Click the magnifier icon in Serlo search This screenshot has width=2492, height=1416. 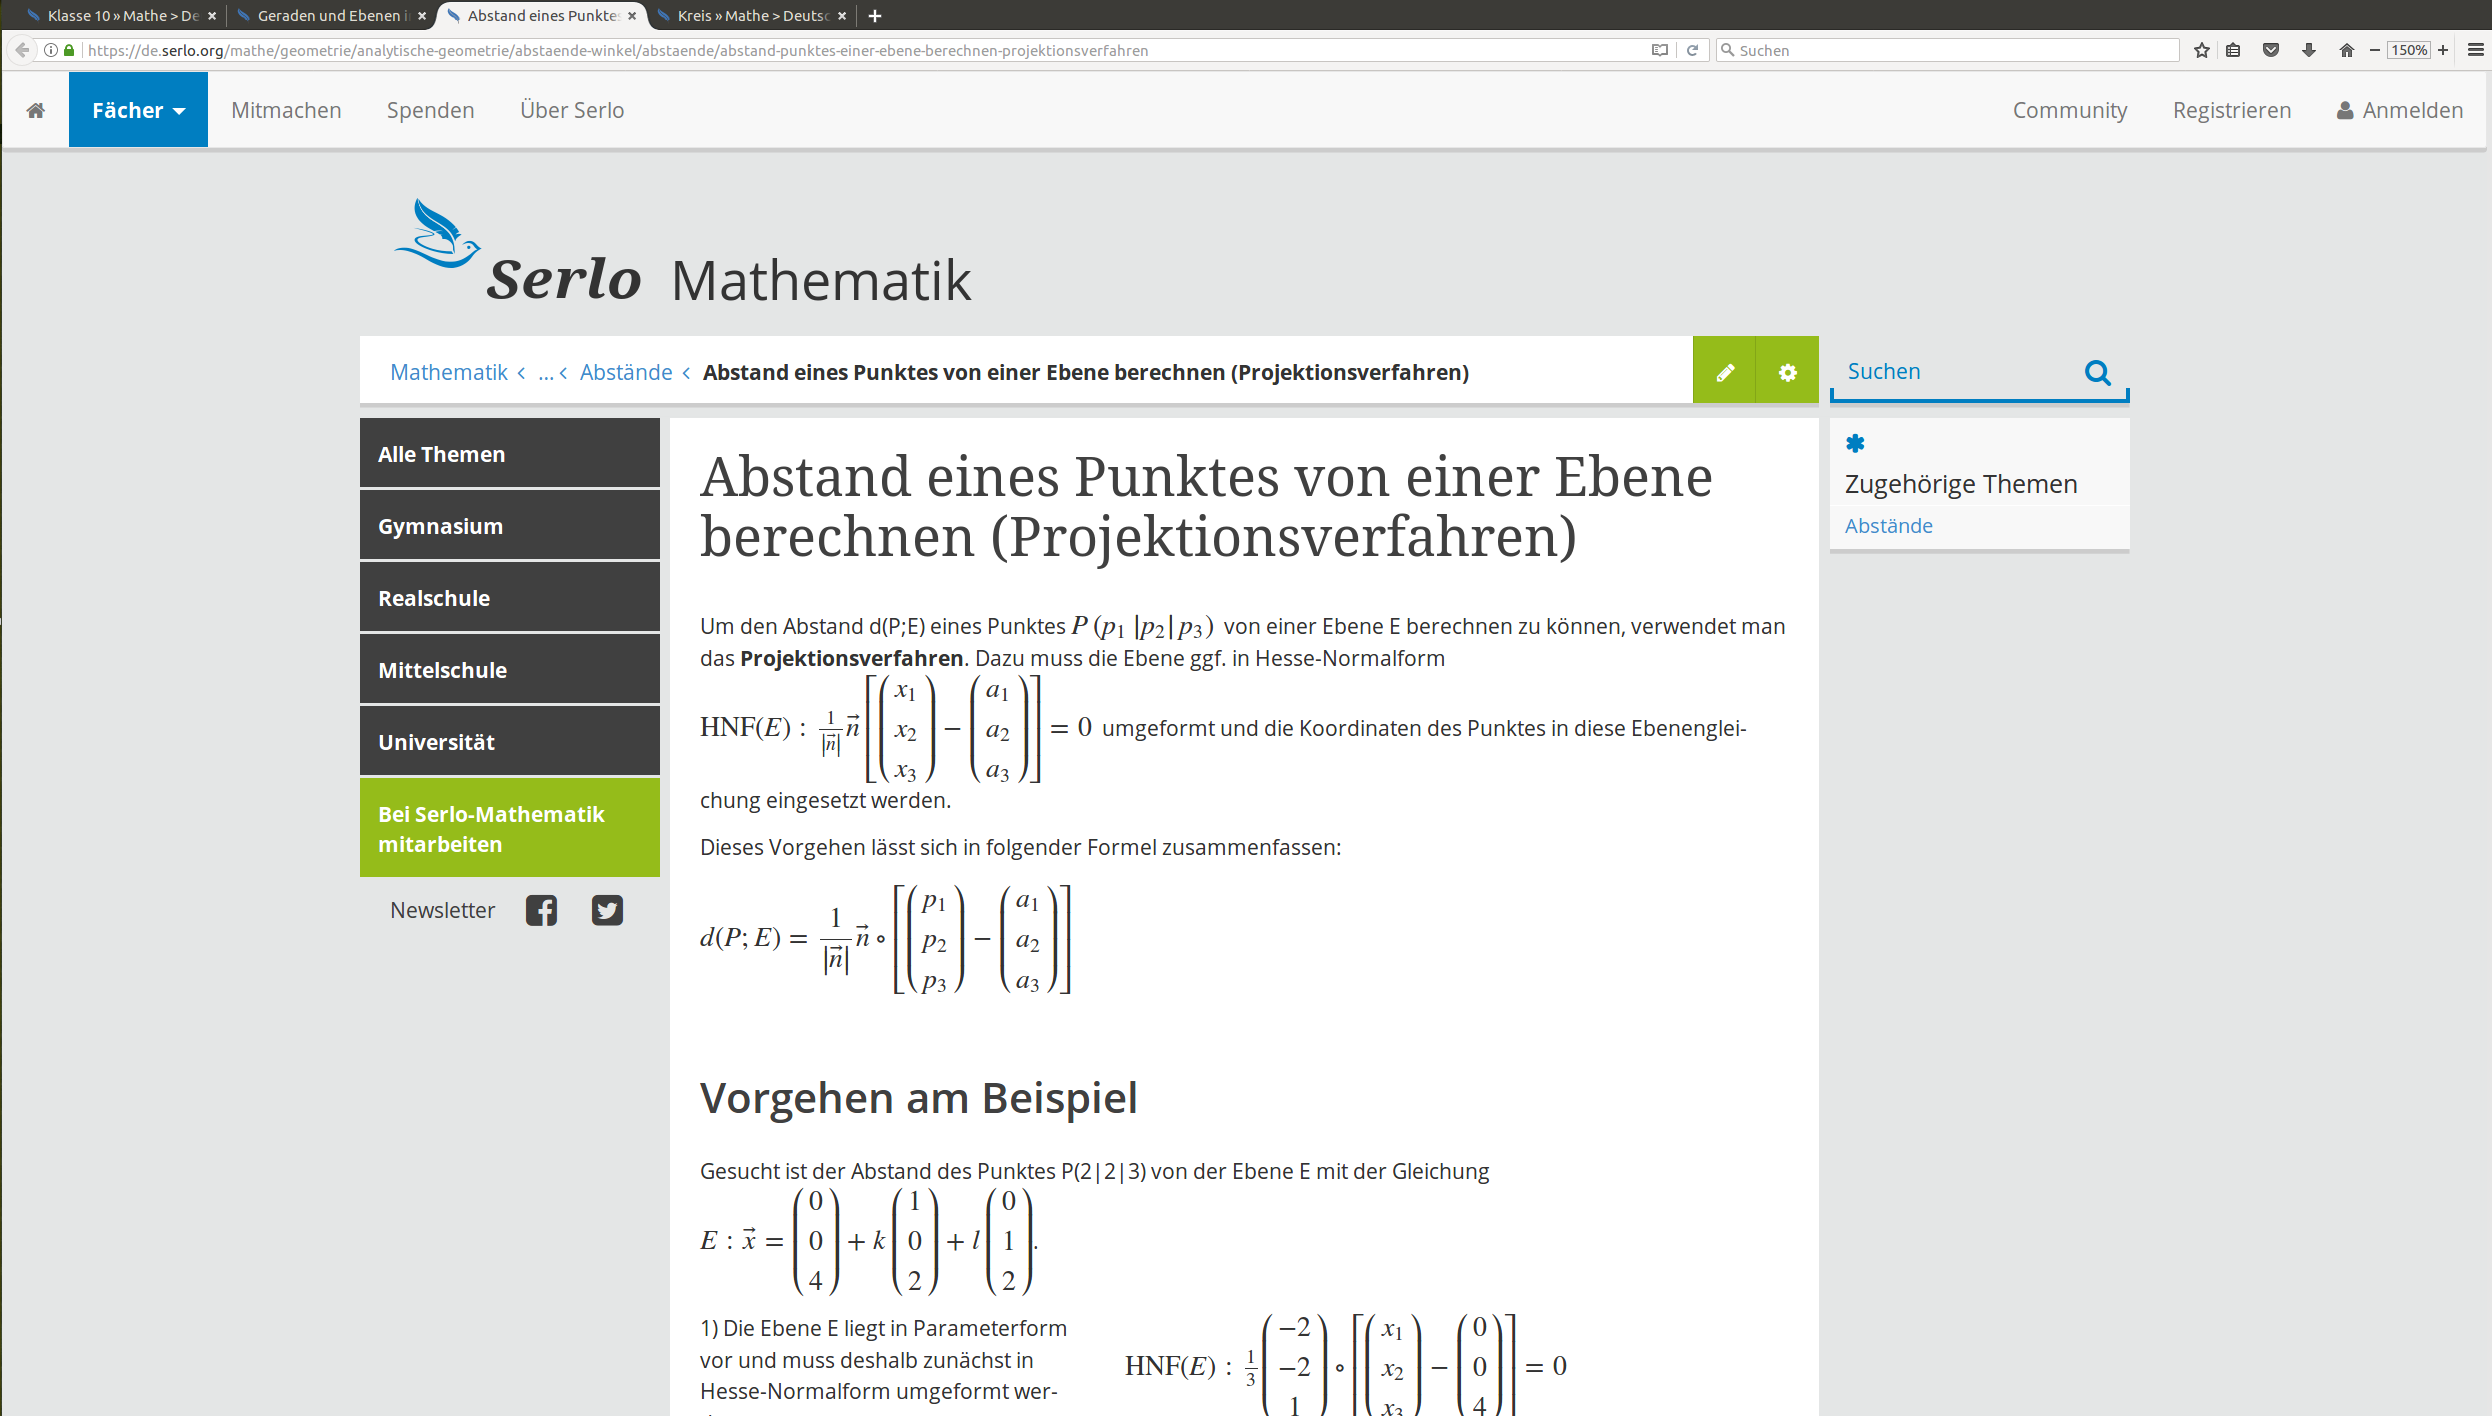pos(2097,372)
